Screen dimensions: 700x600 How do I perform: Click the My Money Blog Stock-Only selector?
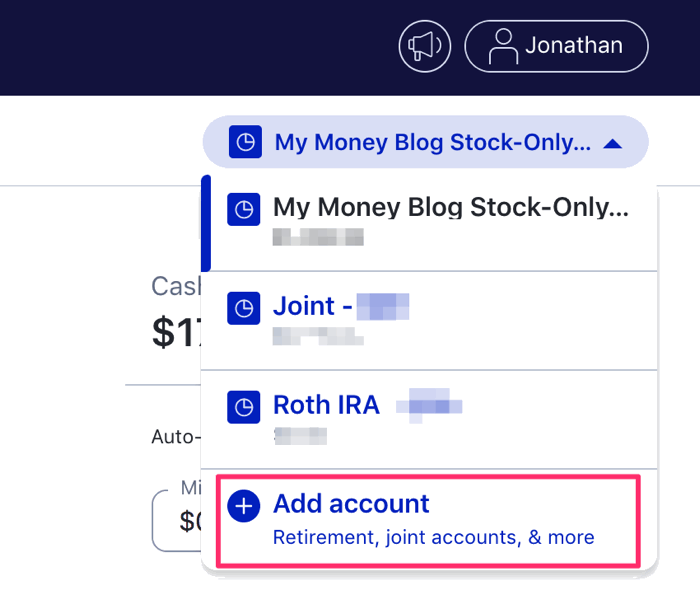click(425, 142)
